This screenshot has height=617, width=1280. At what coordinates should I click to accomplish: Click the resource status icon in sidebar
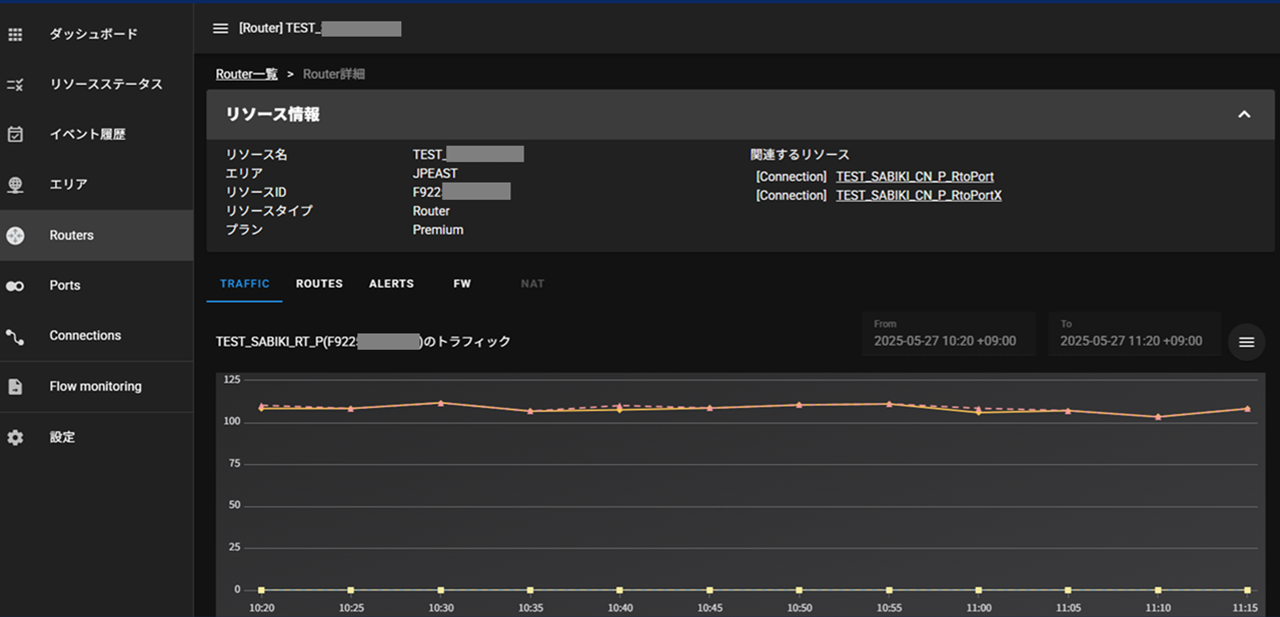point(15,85)
